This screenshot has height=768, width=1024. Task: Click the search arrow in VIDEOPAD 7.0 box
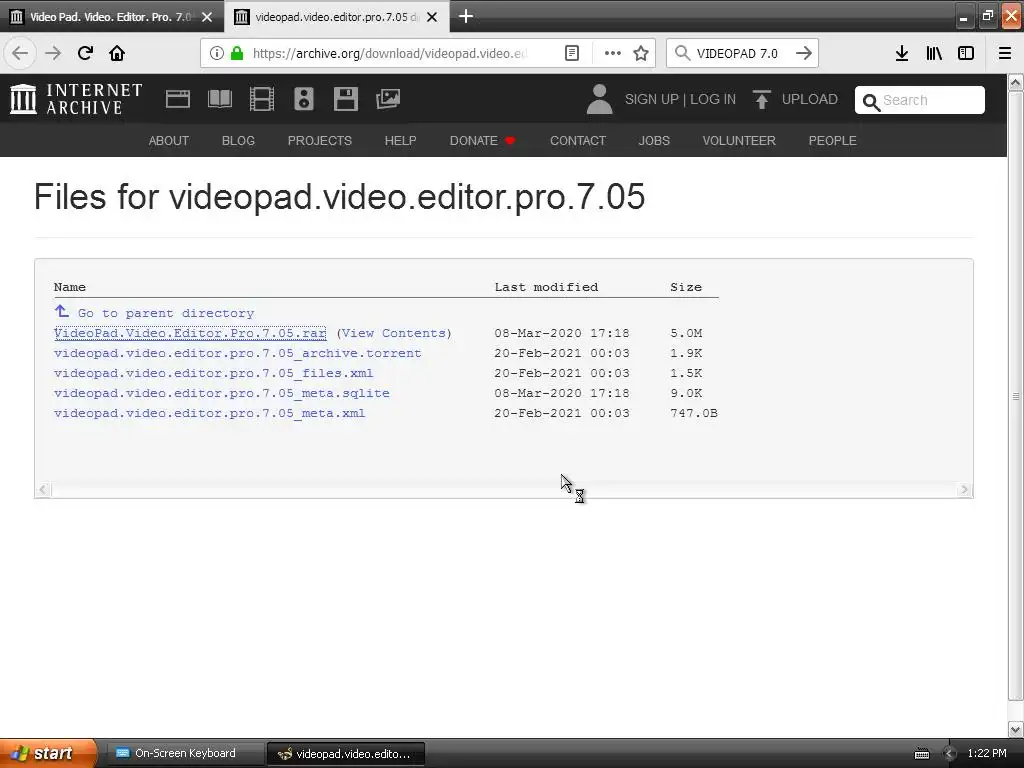point(804,53)
